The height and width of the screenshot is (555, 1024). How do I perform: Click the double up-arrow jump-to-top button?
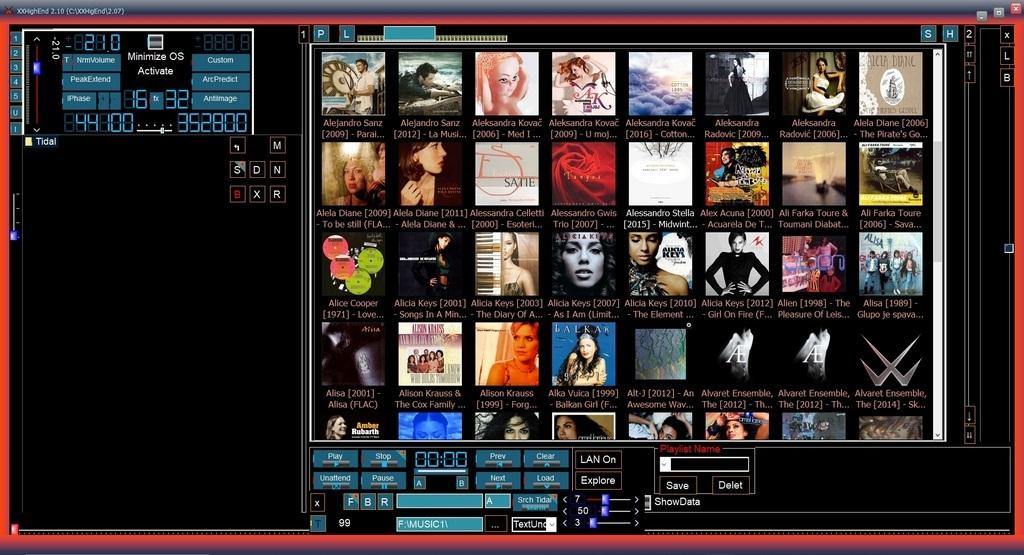[x=970, y=55]
